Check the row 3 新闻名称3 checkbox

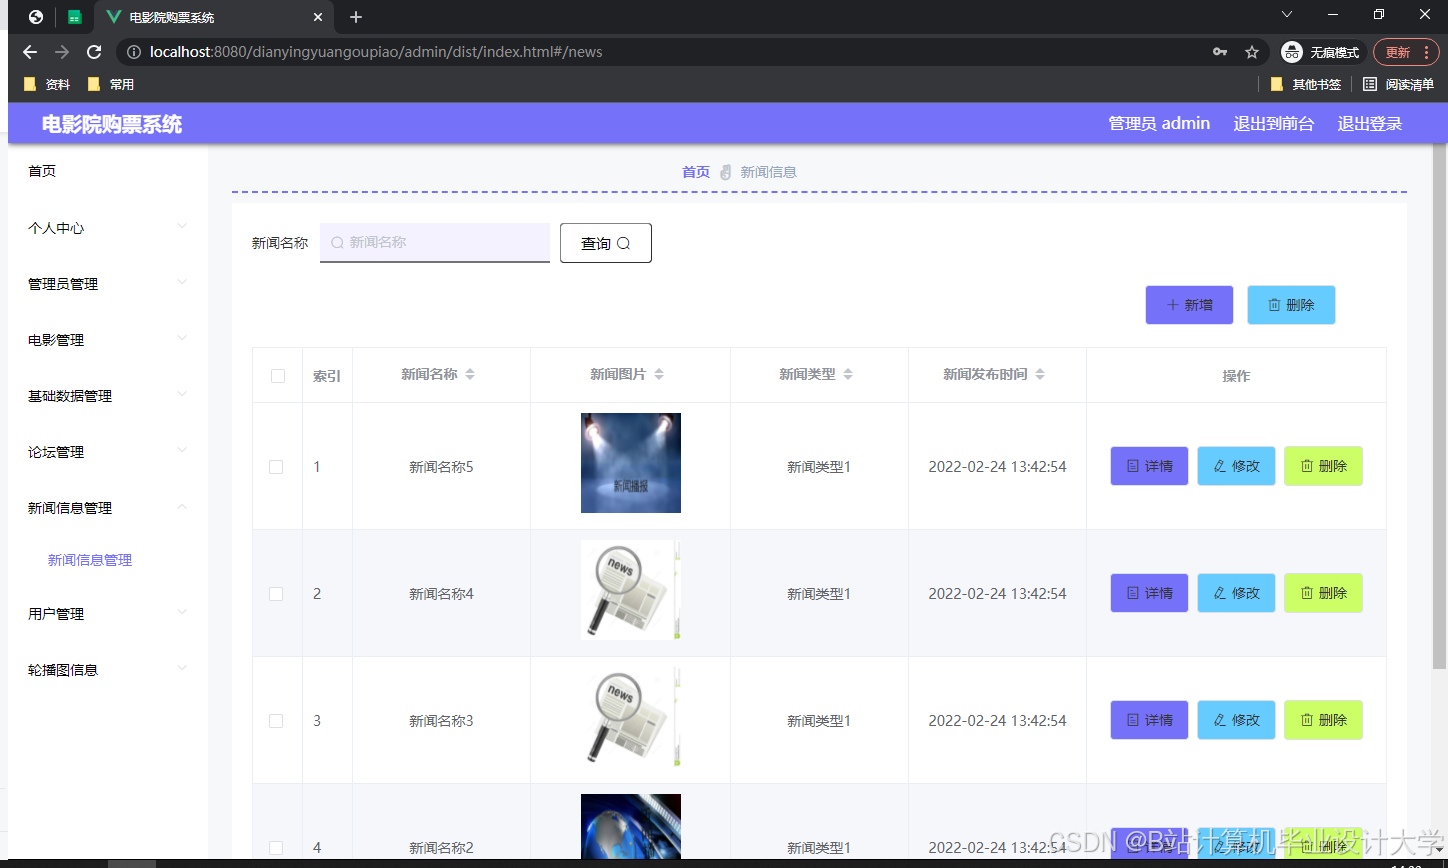(277, 721)
